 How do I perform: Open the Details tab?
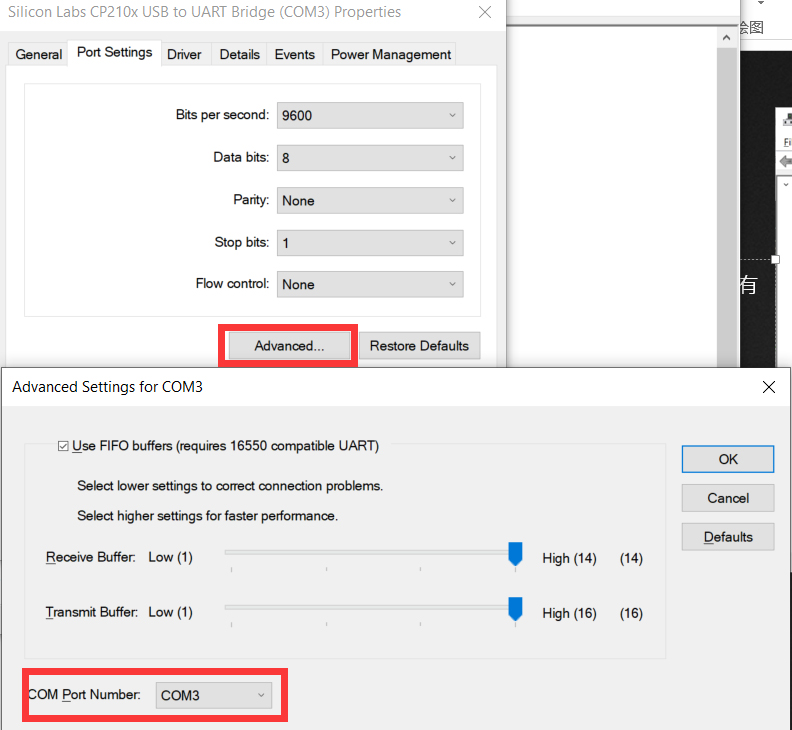239,54
